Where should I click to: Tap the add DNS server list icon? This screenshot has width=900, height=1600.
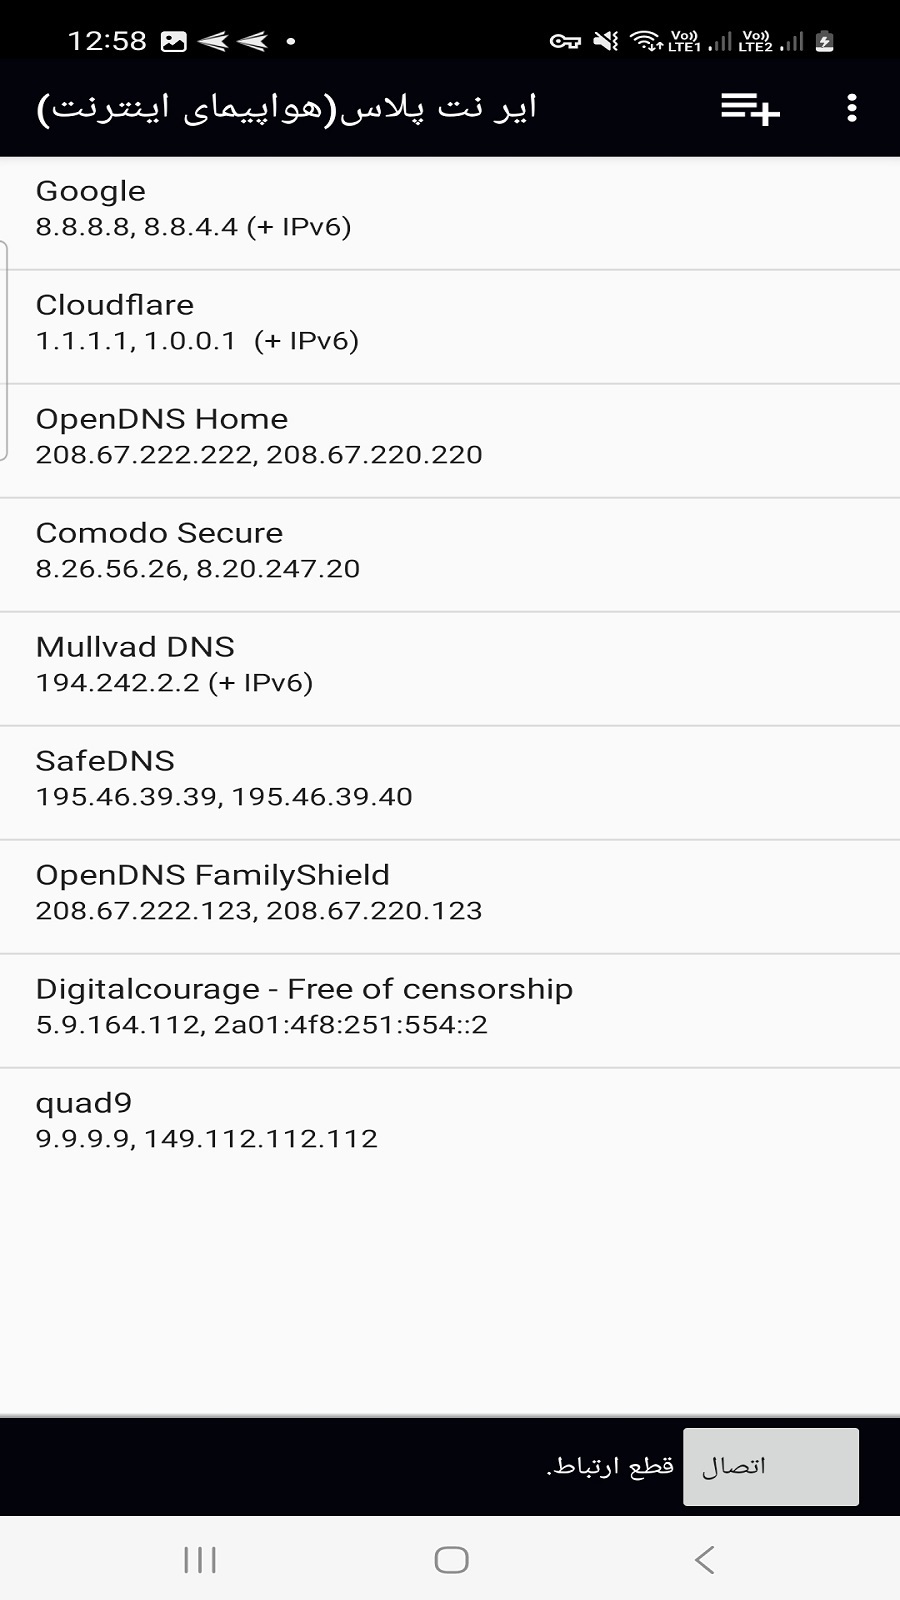click(750, 108)
